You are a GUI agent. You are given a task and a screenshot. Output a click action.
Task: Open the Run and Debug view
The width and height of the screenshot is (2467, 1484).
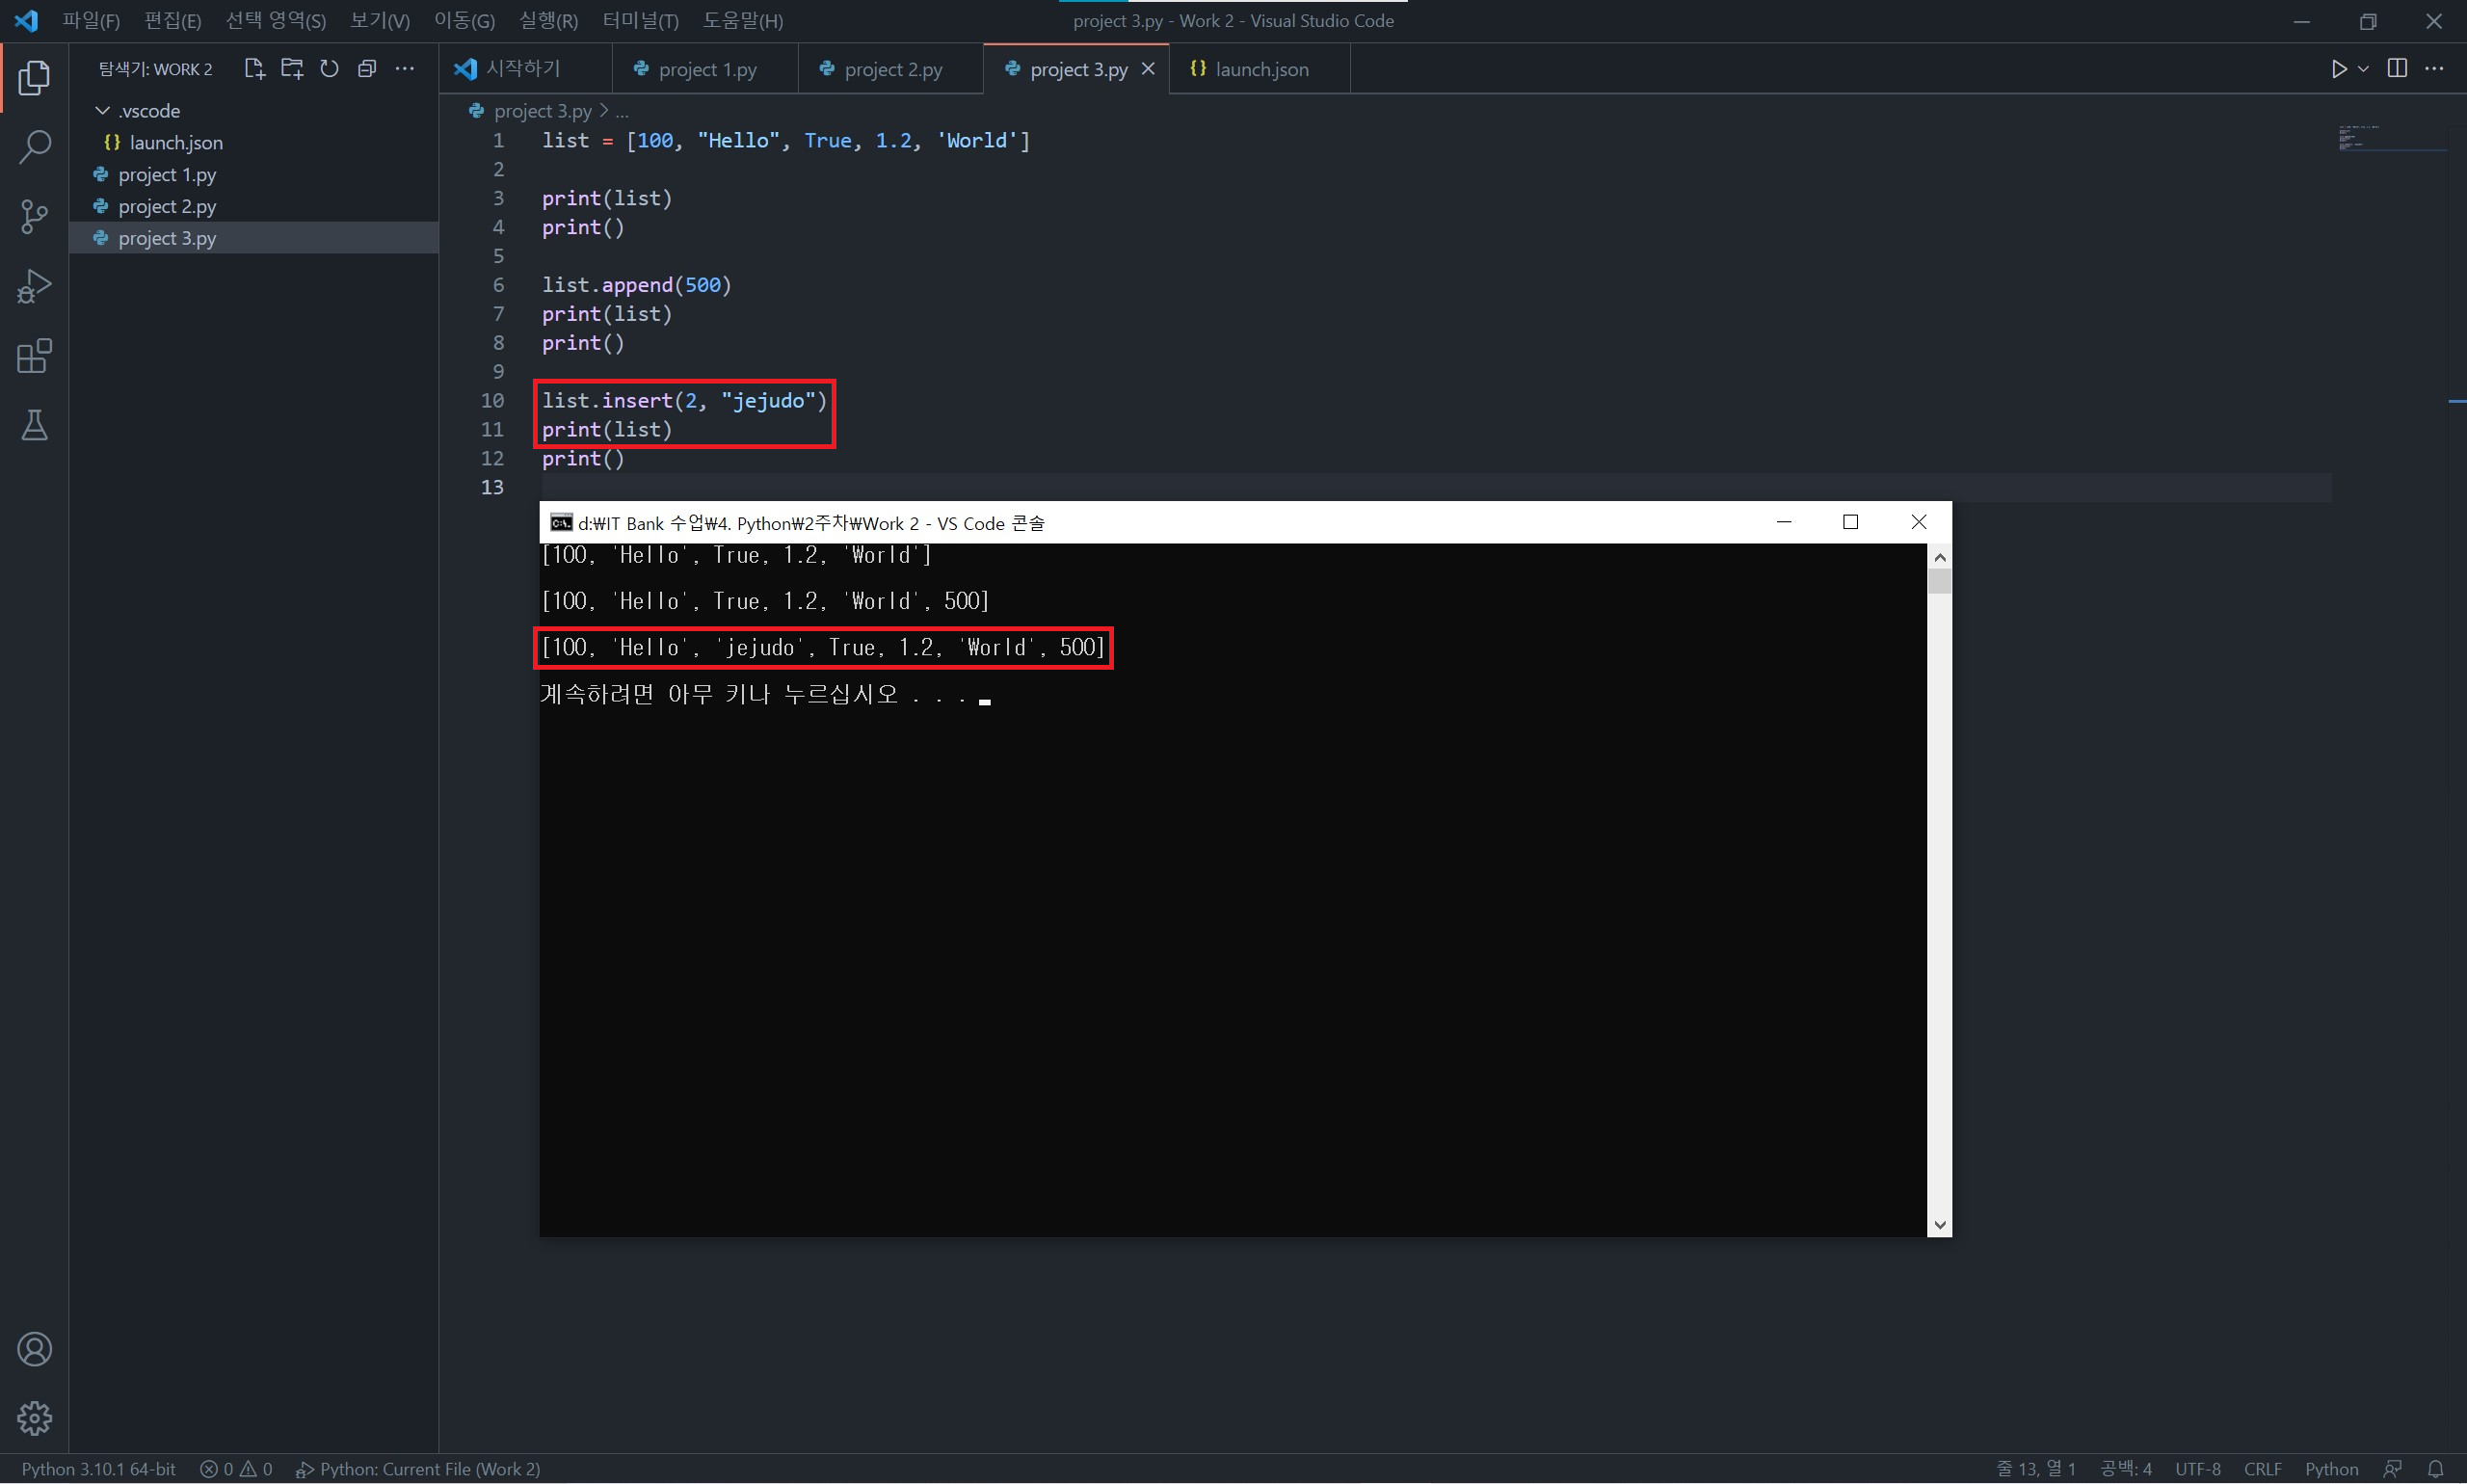point(35,287)
